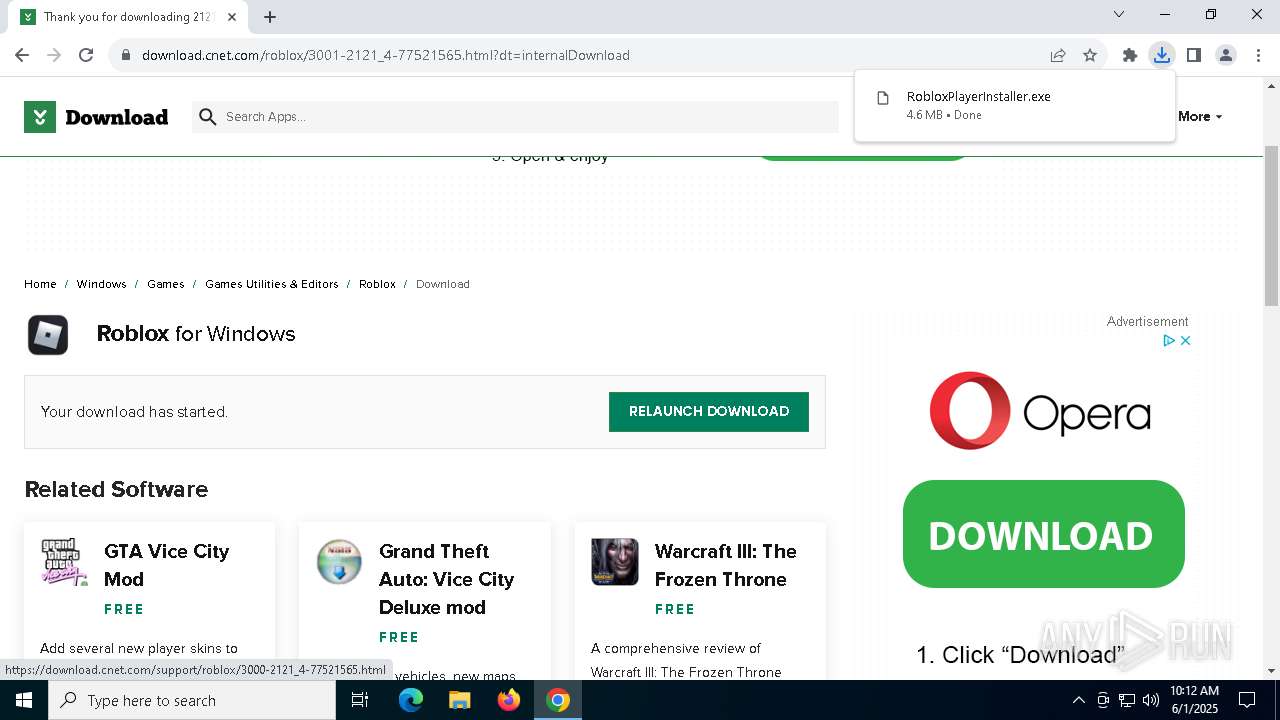1280x720 pixels.
Task: Click the RELAUNCH DOWNLOAD button
Action: (709, 412)
